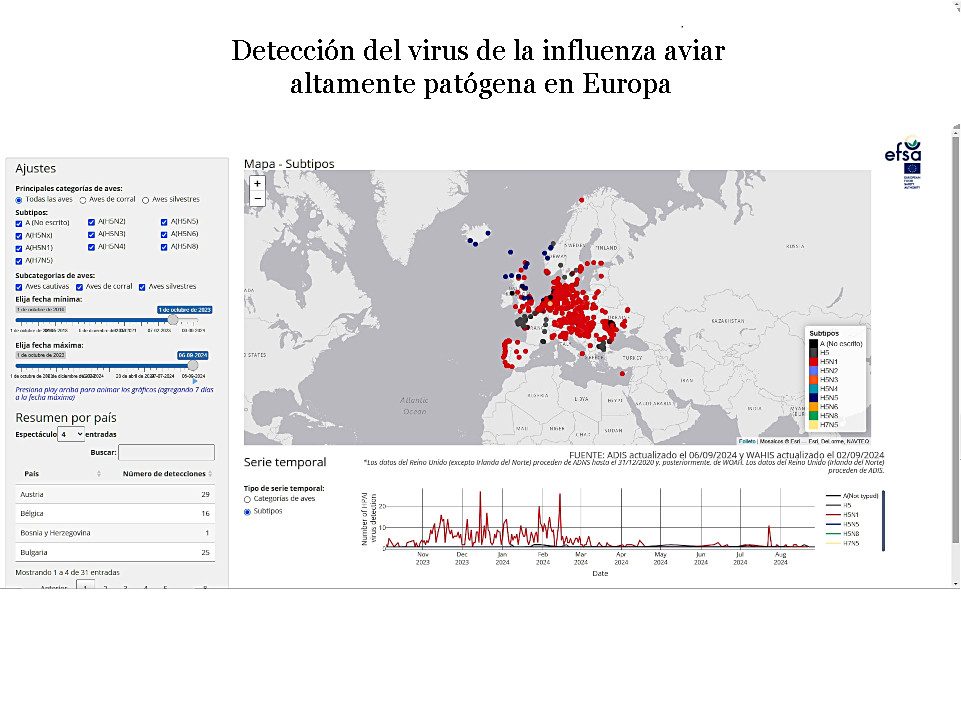Click the red detection dot over Cyprus
This screenshot has height=721, width=961.
tap(622, 373)
